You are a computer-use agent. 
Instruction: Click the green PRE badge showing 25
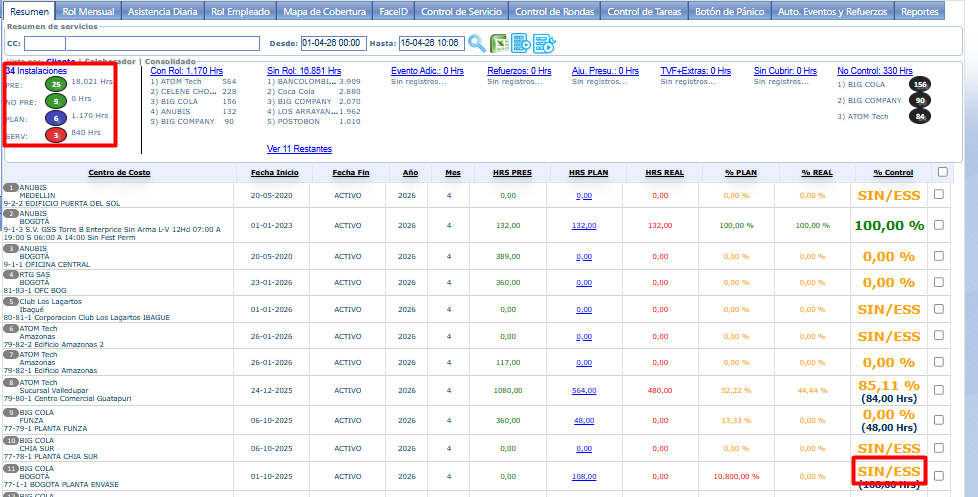pos(57,85)
